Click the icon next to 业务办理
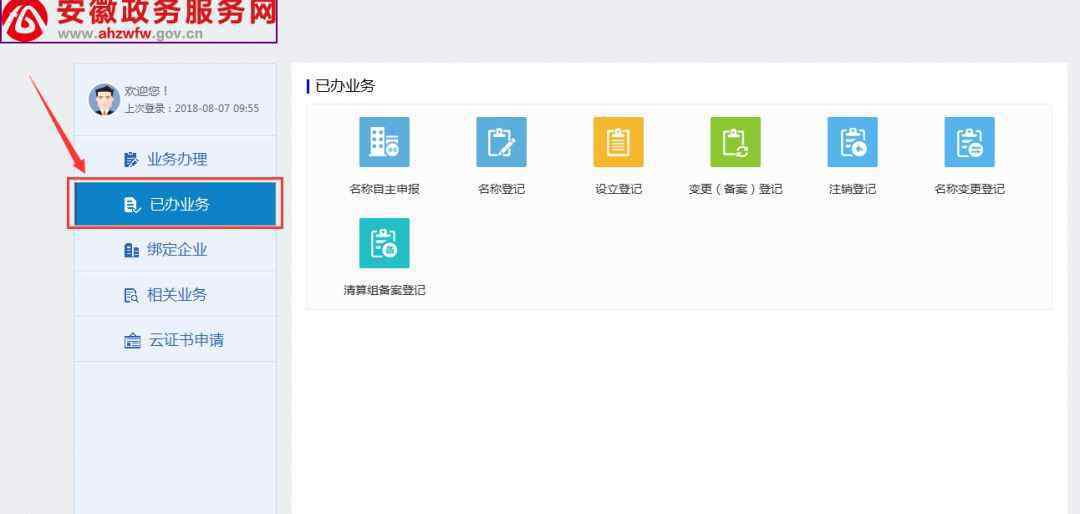 (131, 160)
